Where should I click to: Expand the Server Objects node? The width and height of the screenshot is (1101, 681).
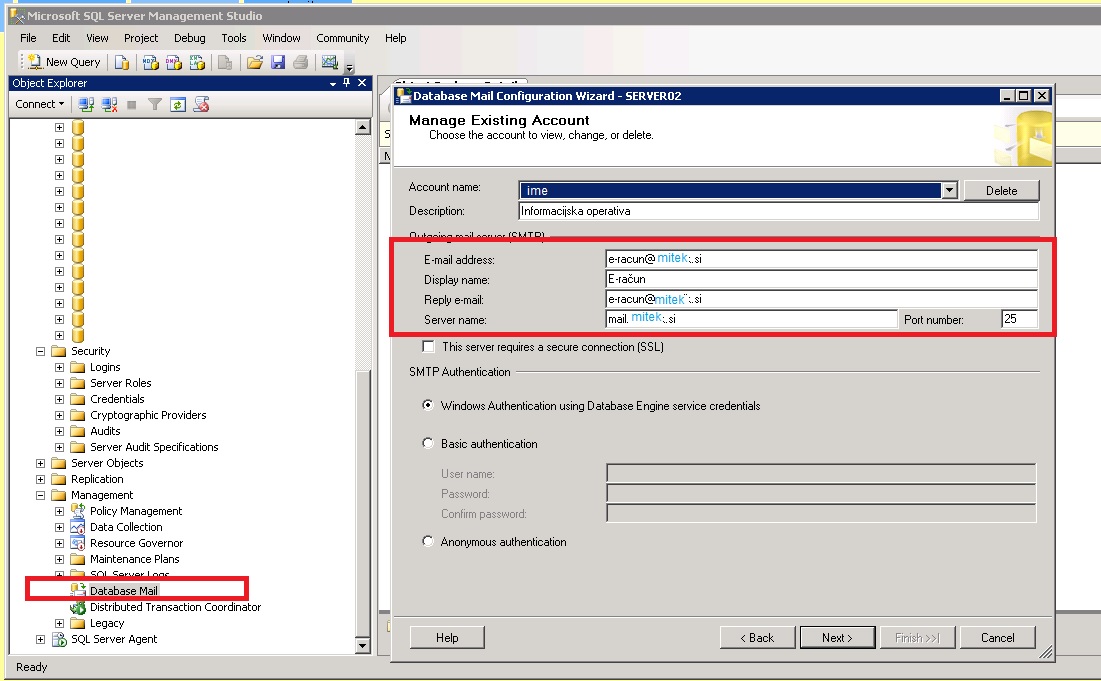(41, 463)
